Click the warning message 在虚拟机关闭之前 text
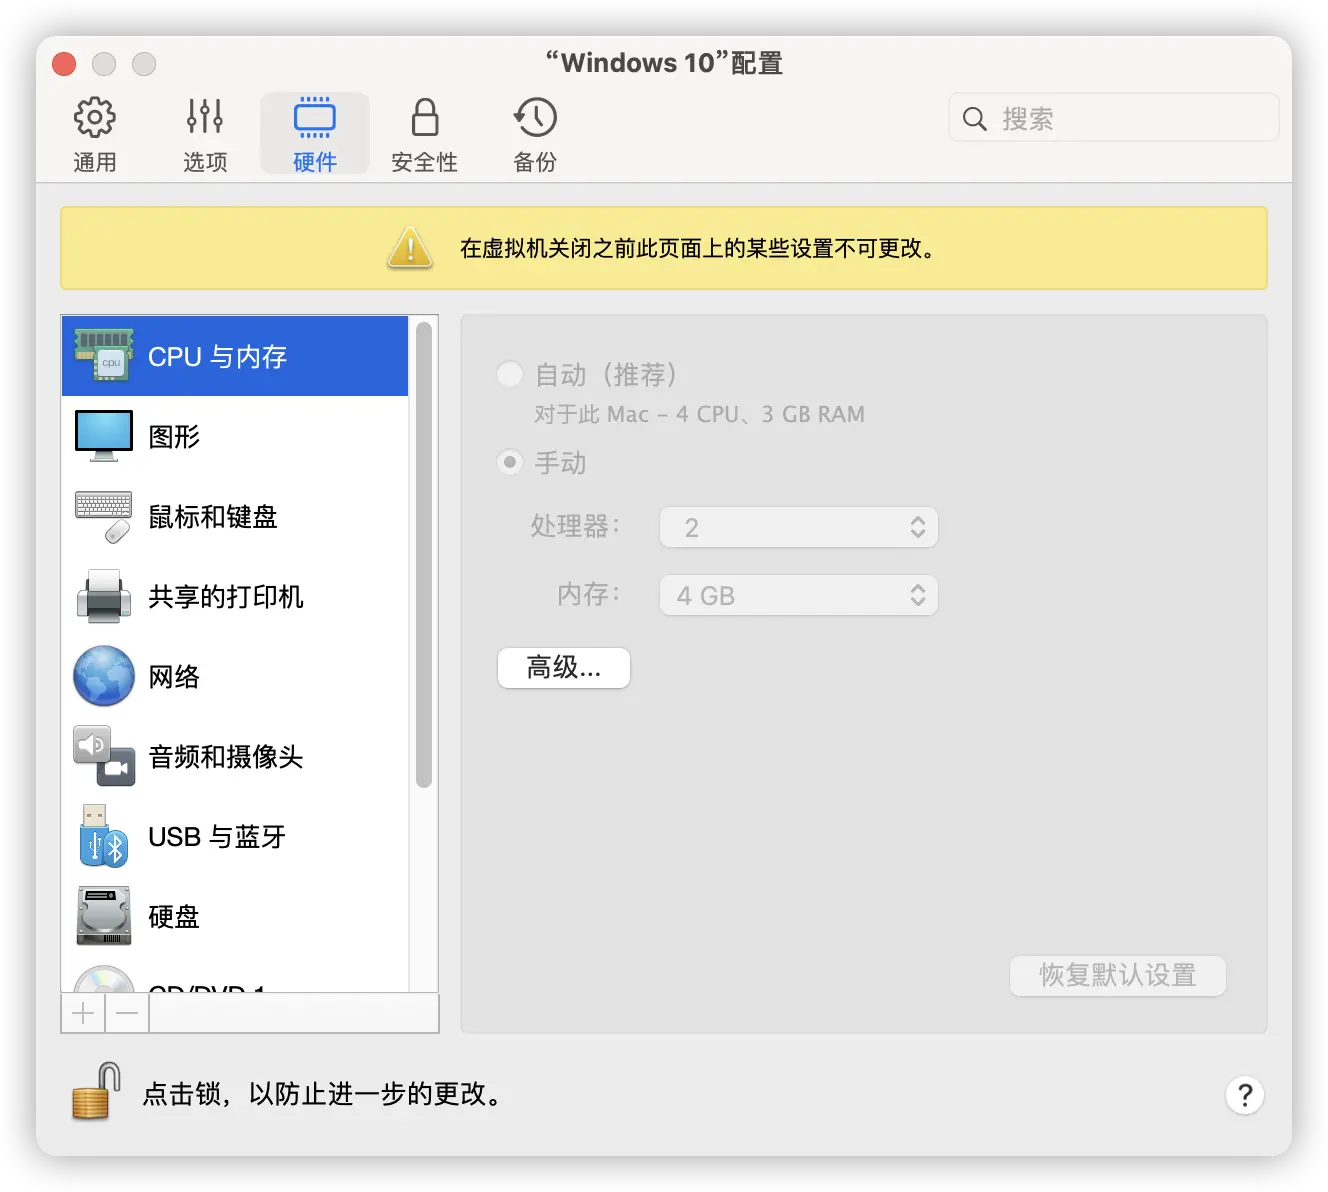The height and width of the screenshot is (1192, 1328). pos(699,248)
